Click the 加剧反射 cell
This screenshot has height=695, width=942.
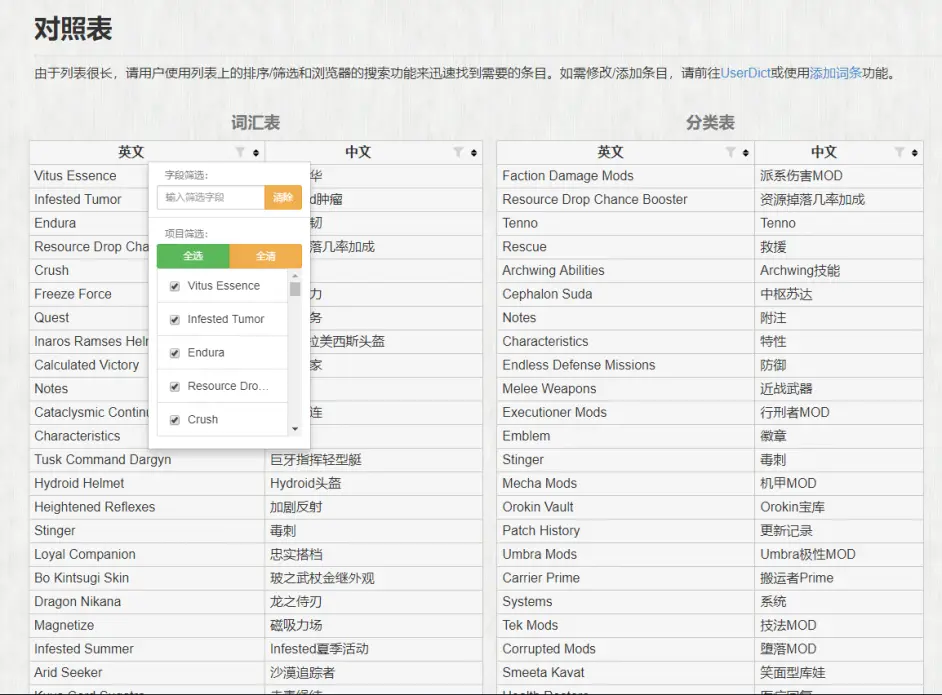point(373,507)
